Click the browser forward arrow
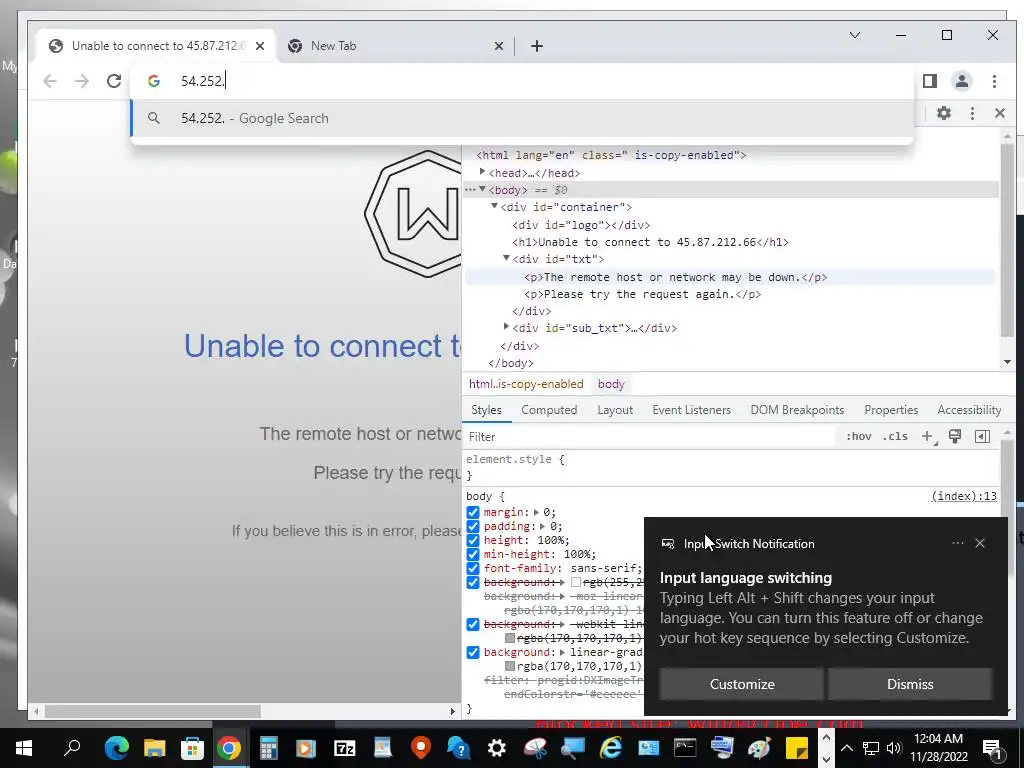Image resolution: width=1024 pixels, height=768 pixels. (82, 81)
